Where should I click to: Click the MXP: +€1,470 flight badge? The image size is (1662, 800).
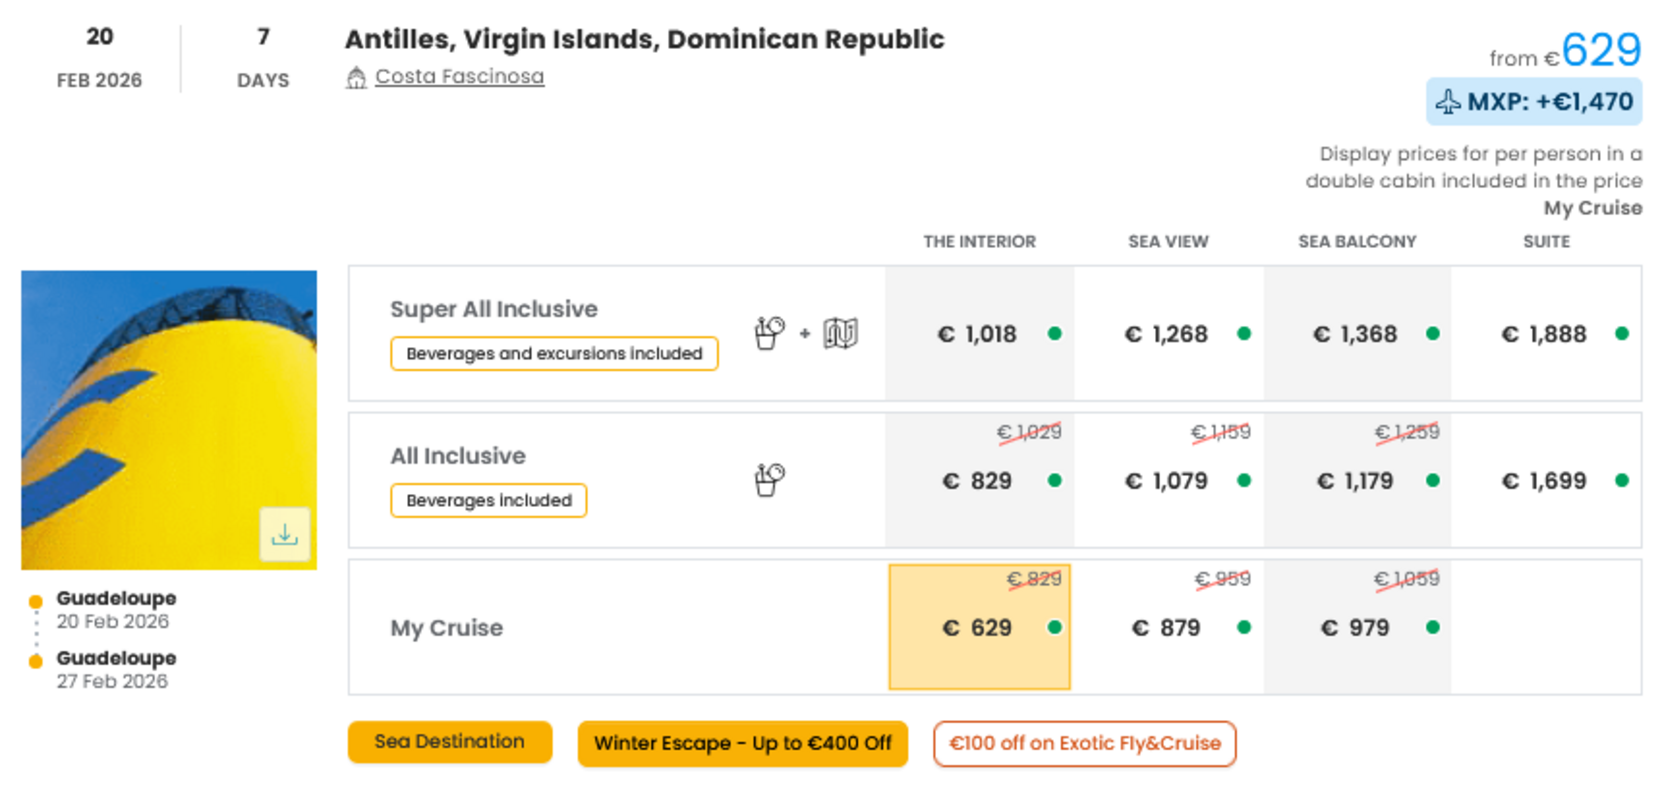click(x=1534, y=102)
